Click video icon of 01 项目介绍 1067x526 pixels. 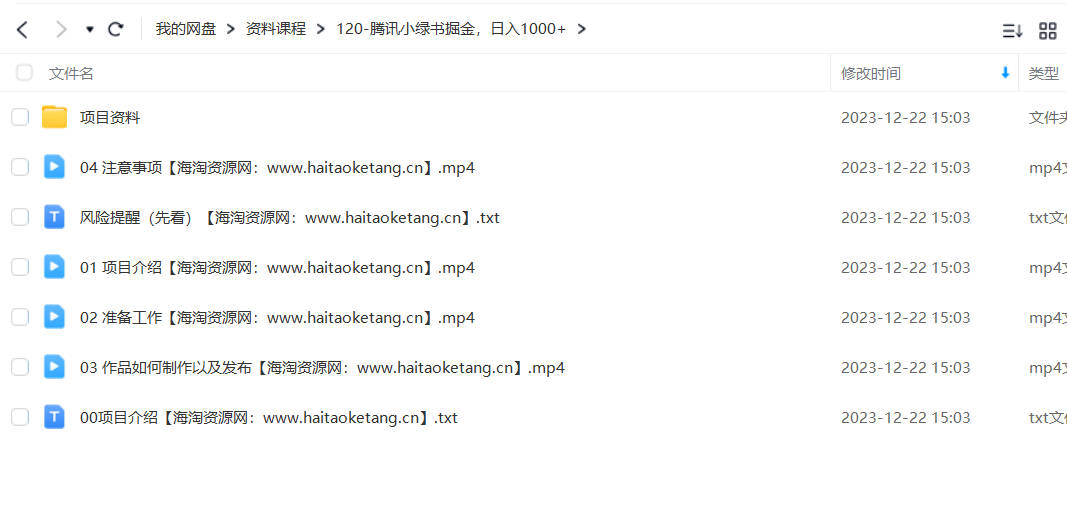coord(54,267)
